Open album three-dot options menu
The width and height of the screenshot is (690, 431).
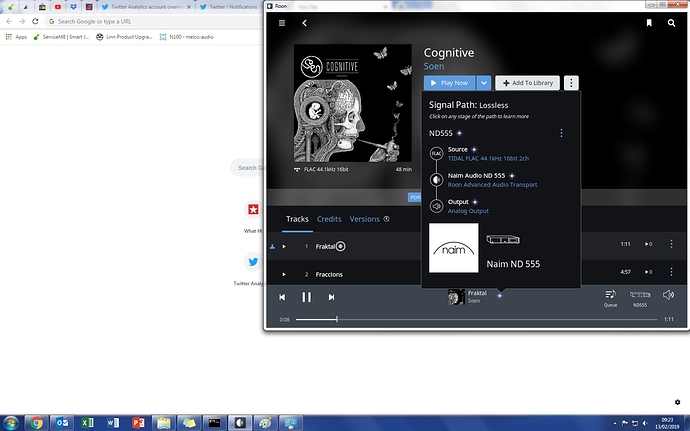point(571,83)
